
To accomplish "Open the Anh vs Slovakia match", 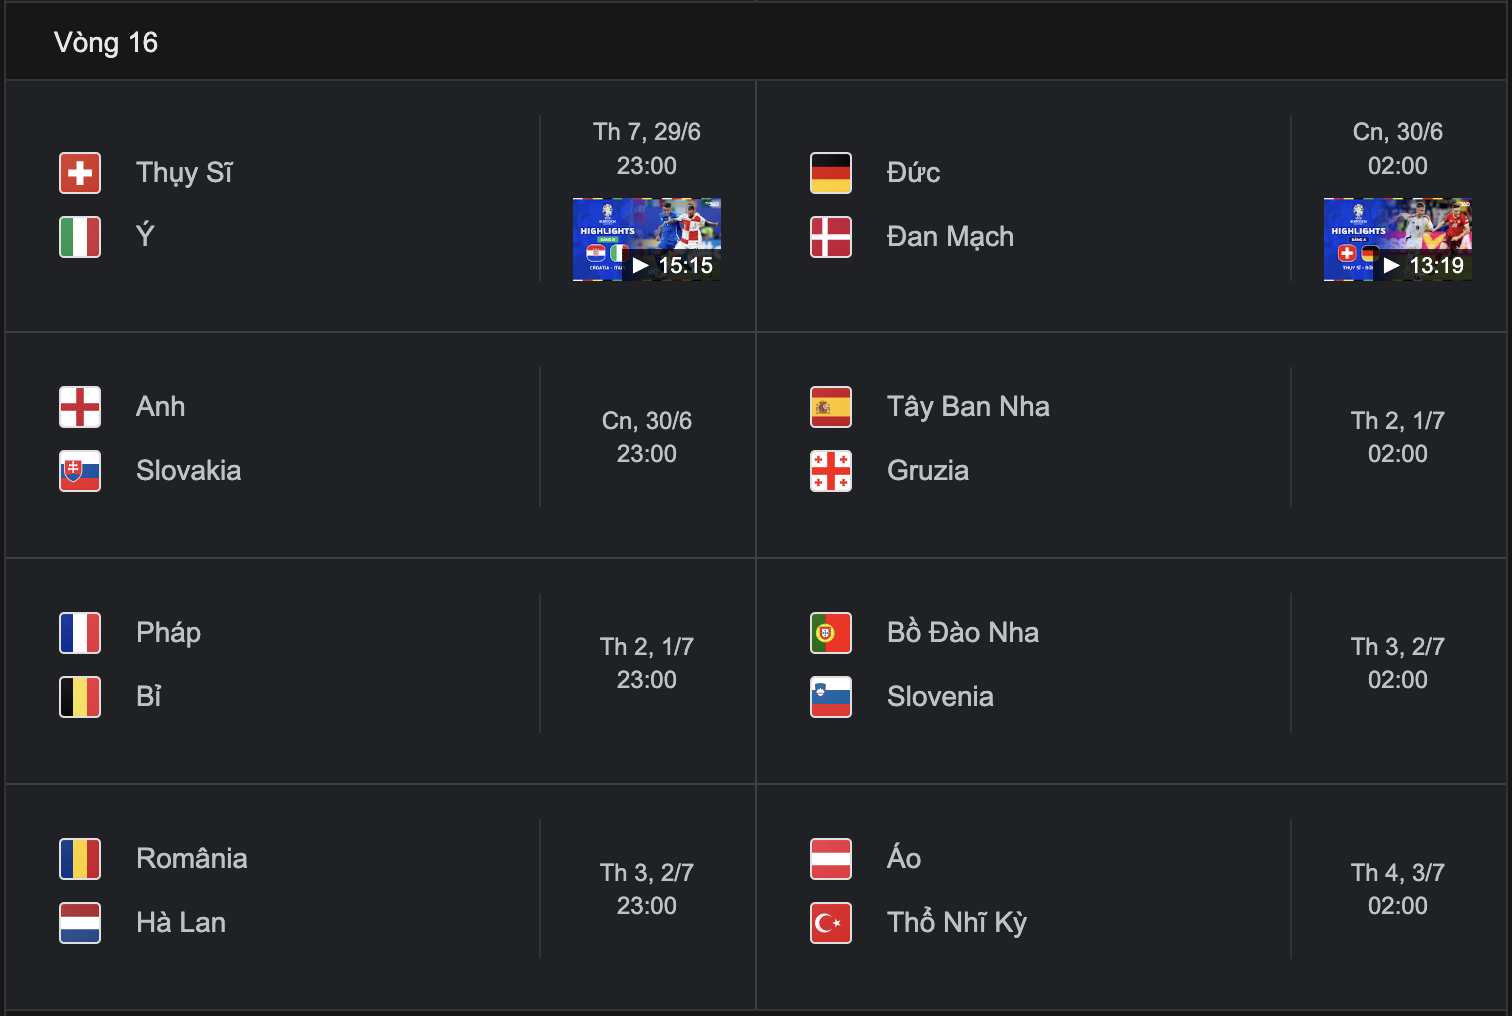I will tap(380, 445).
